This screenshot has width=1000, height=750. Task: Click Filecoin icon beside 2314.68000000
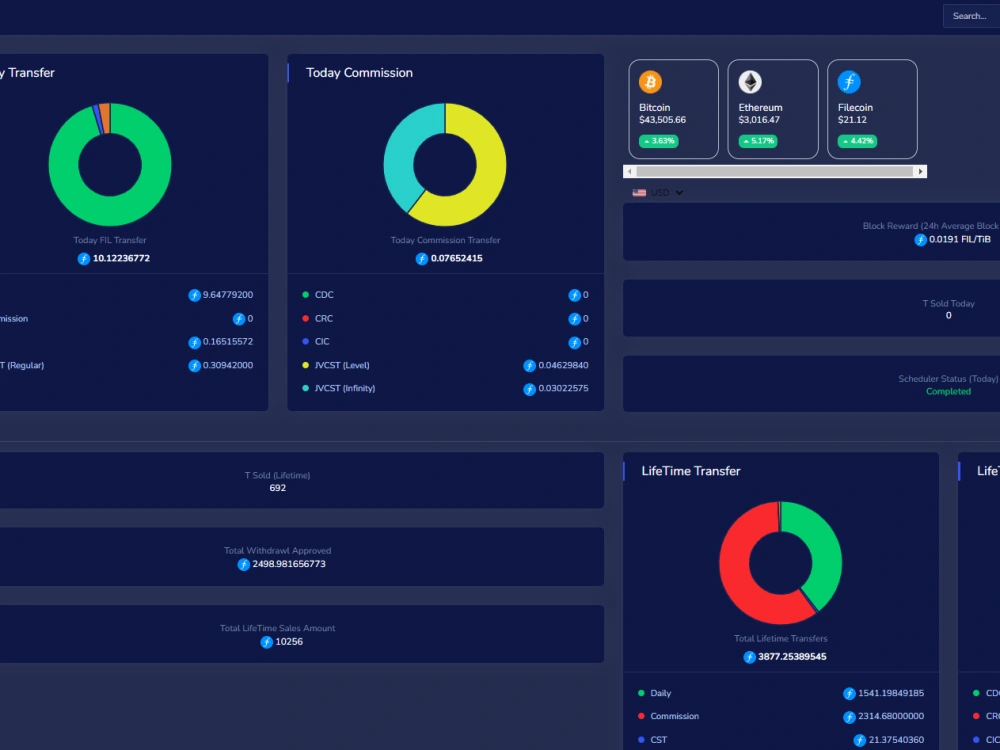[x=849, y=717]
